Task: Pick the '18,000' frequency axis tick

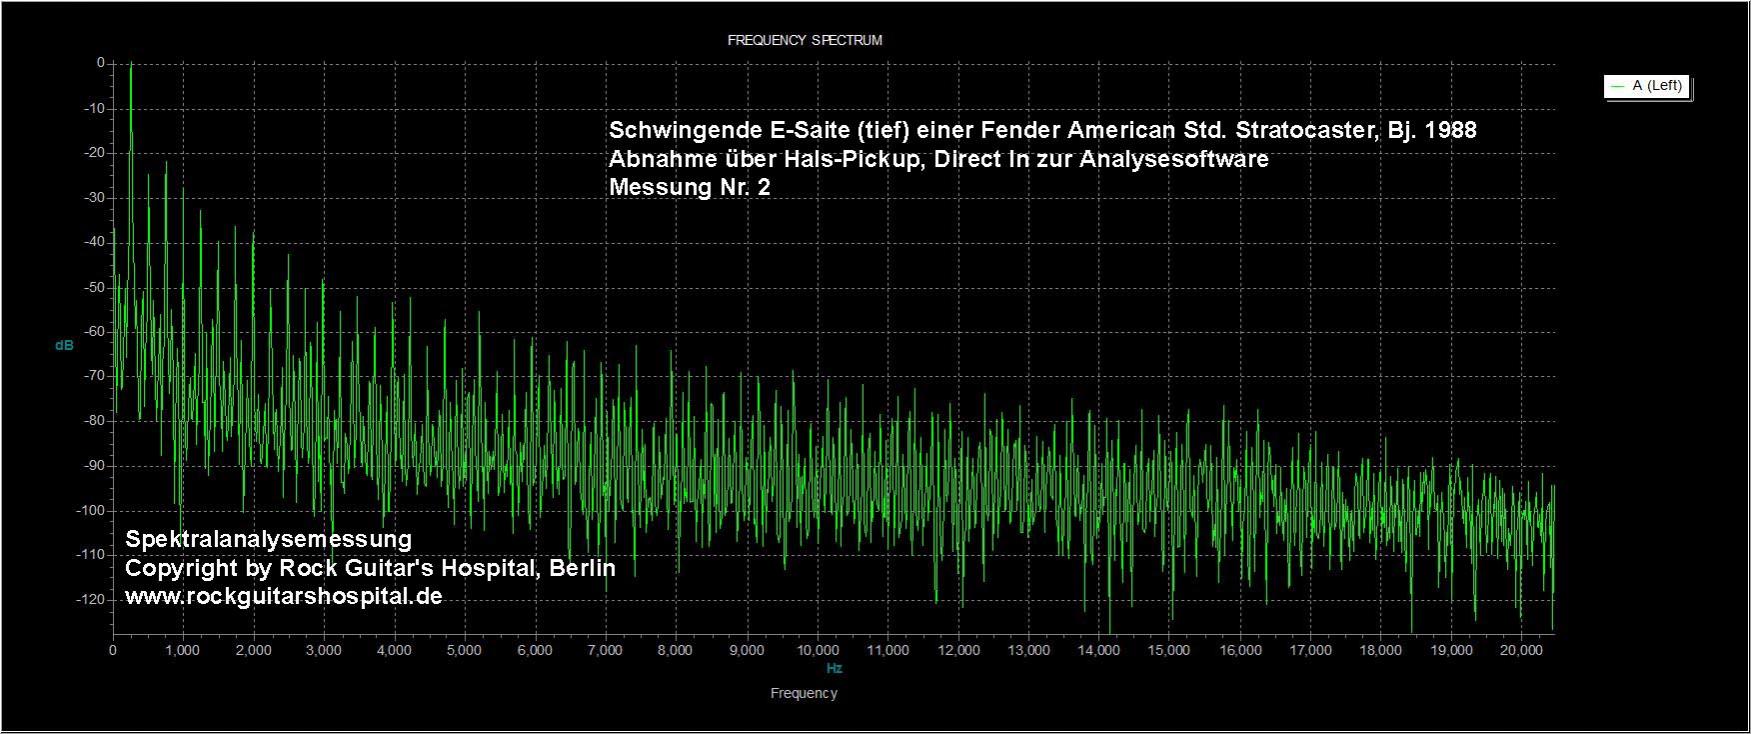Action: 1380,650
